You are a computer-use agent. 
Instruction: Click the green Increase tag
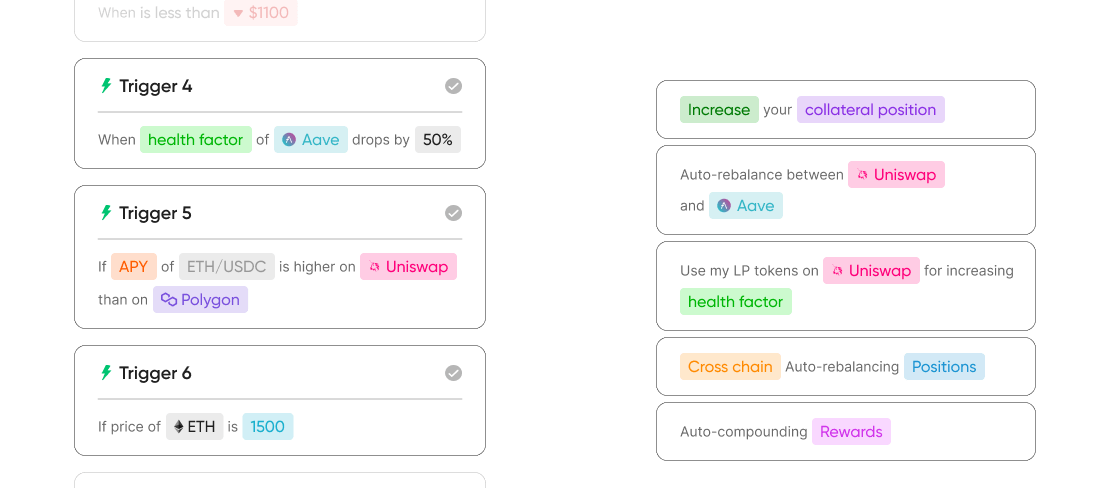click(x=718, y=110)
